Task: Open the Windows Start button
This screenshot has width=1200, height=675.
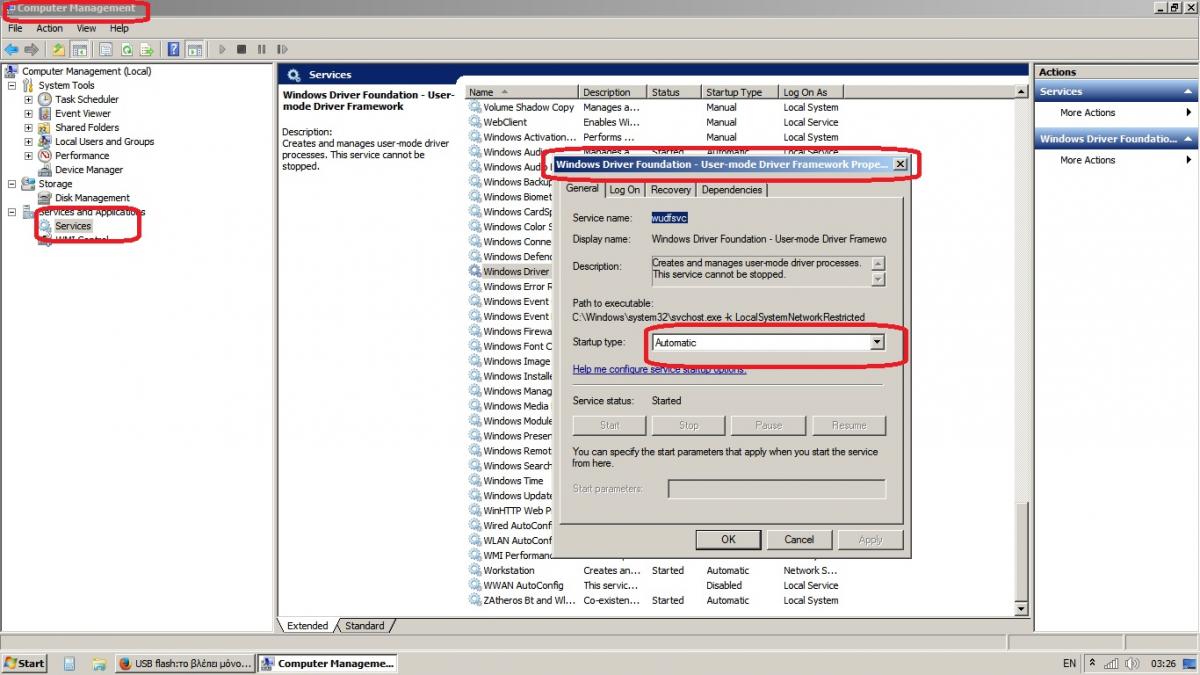Action: click(x=24, y=663)
